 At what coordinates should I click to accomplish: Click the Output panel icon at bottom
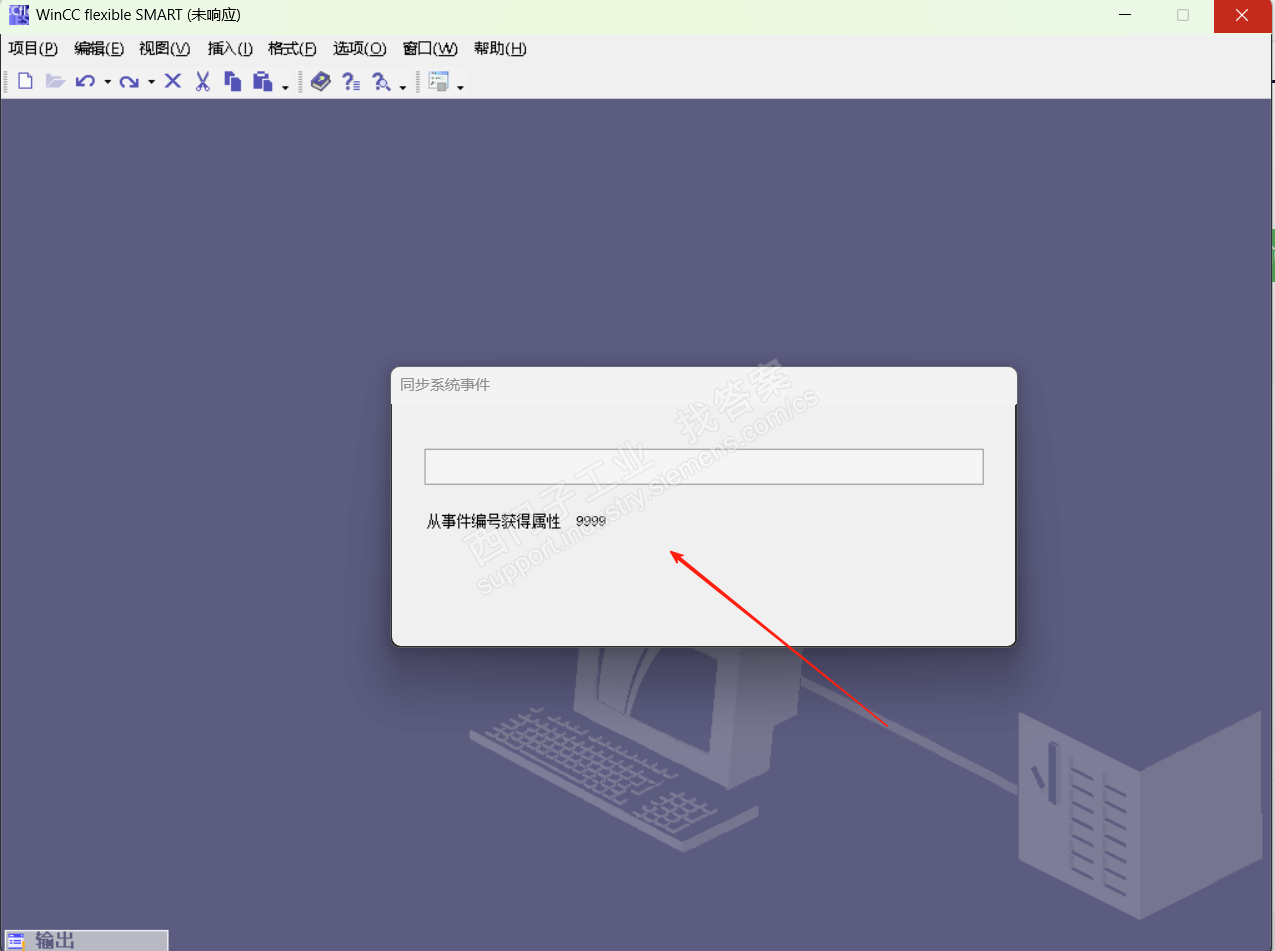coord(16,941)
